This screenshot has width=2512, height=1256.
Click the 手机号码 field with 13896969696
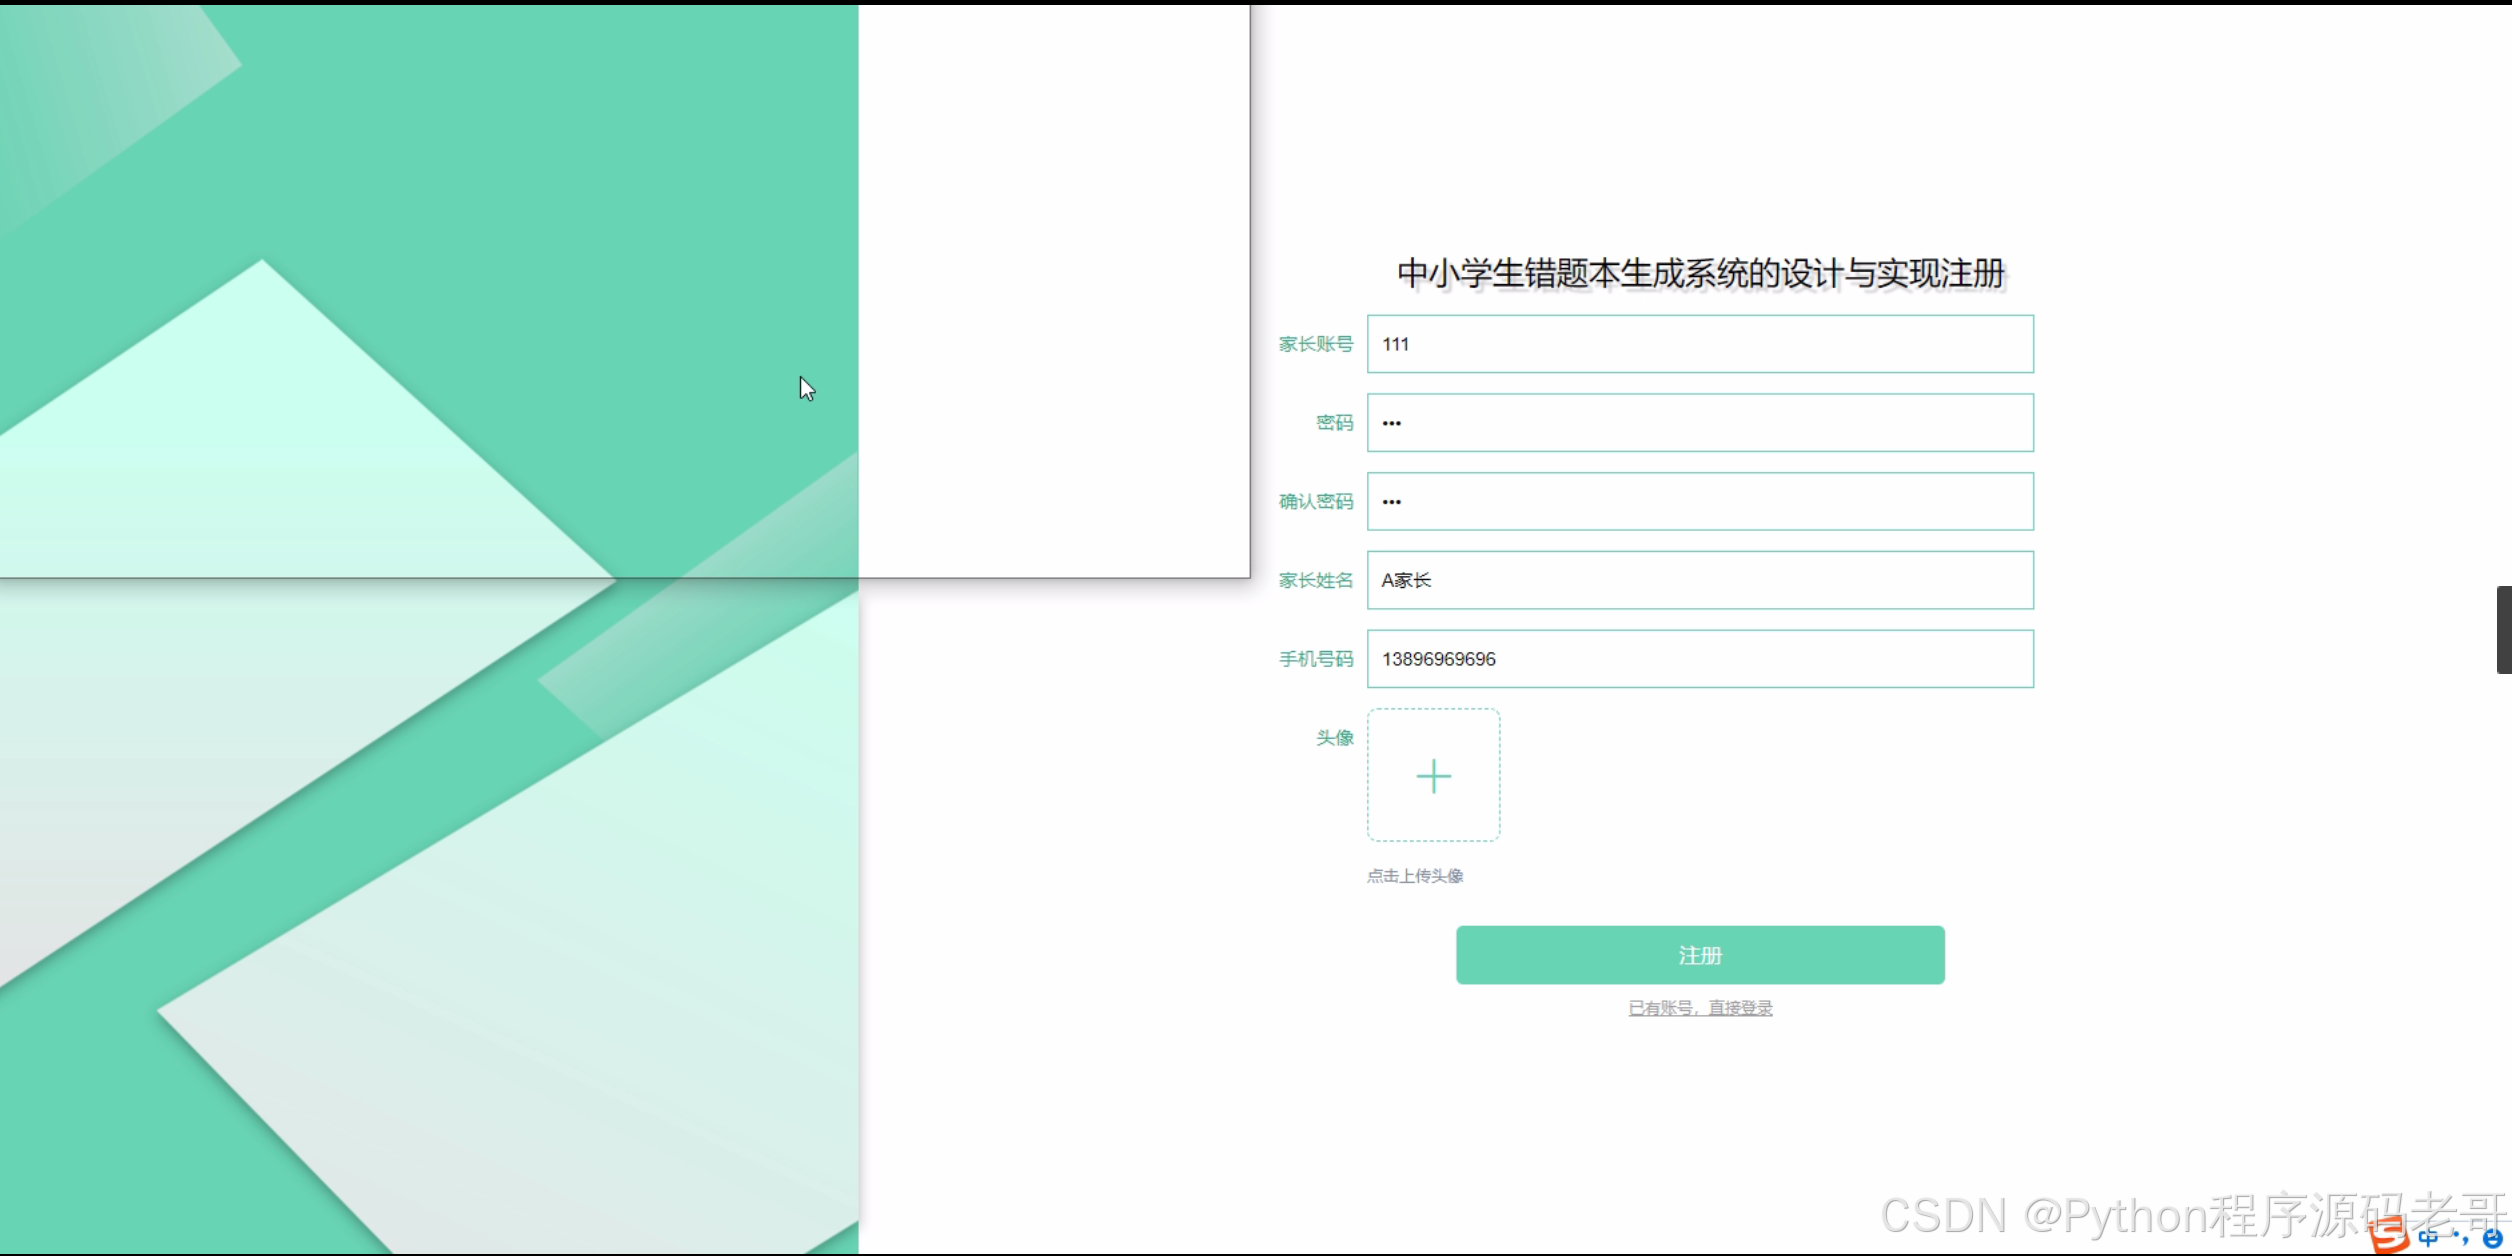pos(1700,659)
